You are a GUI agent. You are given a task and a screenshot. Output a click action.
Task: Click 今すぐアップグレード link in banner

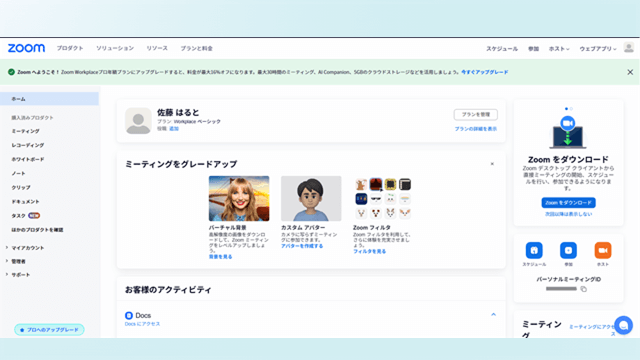point(484,72)
